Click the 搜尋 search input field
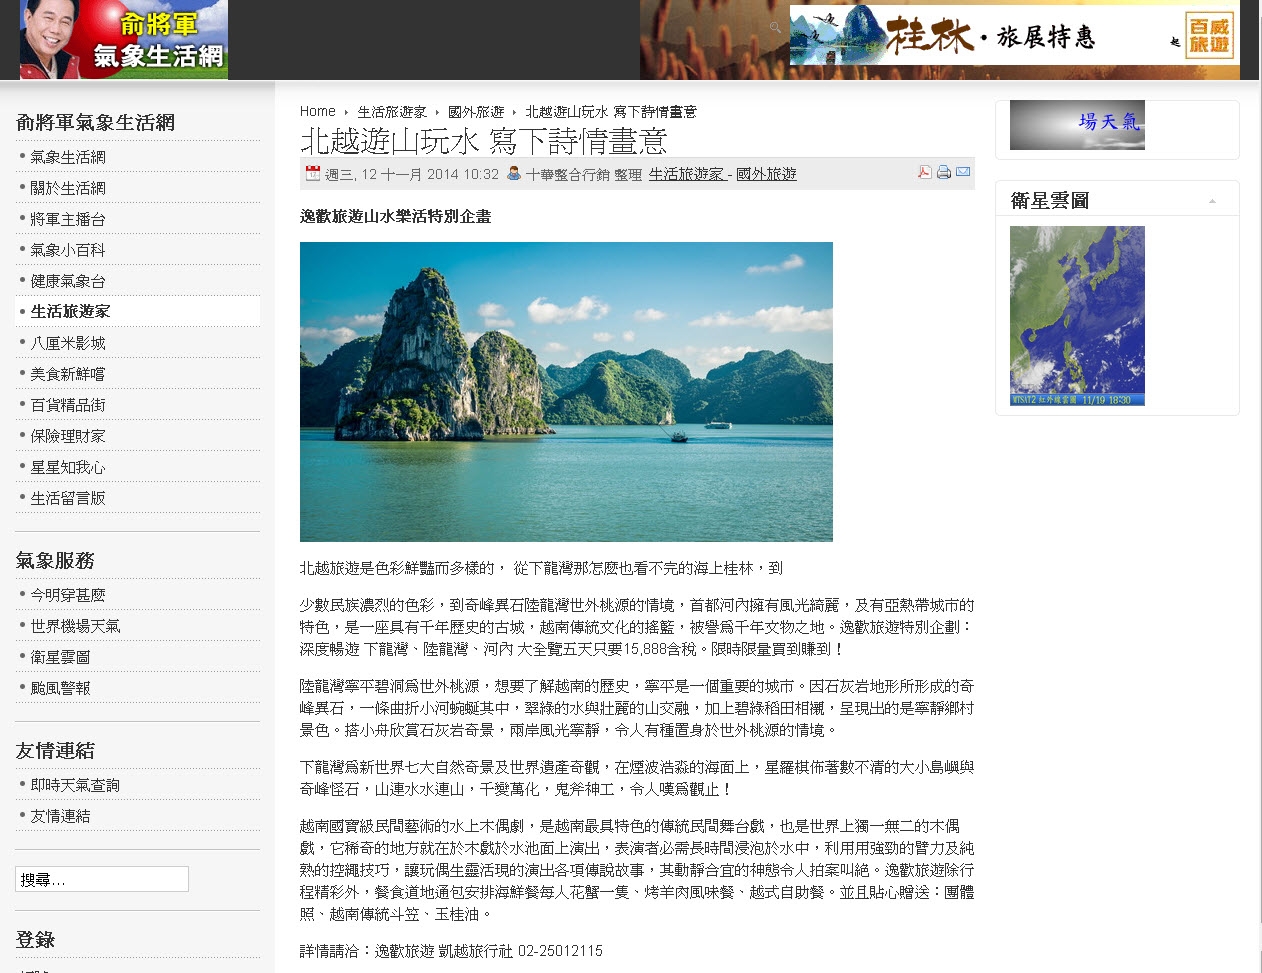The width and height of the screenshot is (1262, 973). tap(102, 879)
